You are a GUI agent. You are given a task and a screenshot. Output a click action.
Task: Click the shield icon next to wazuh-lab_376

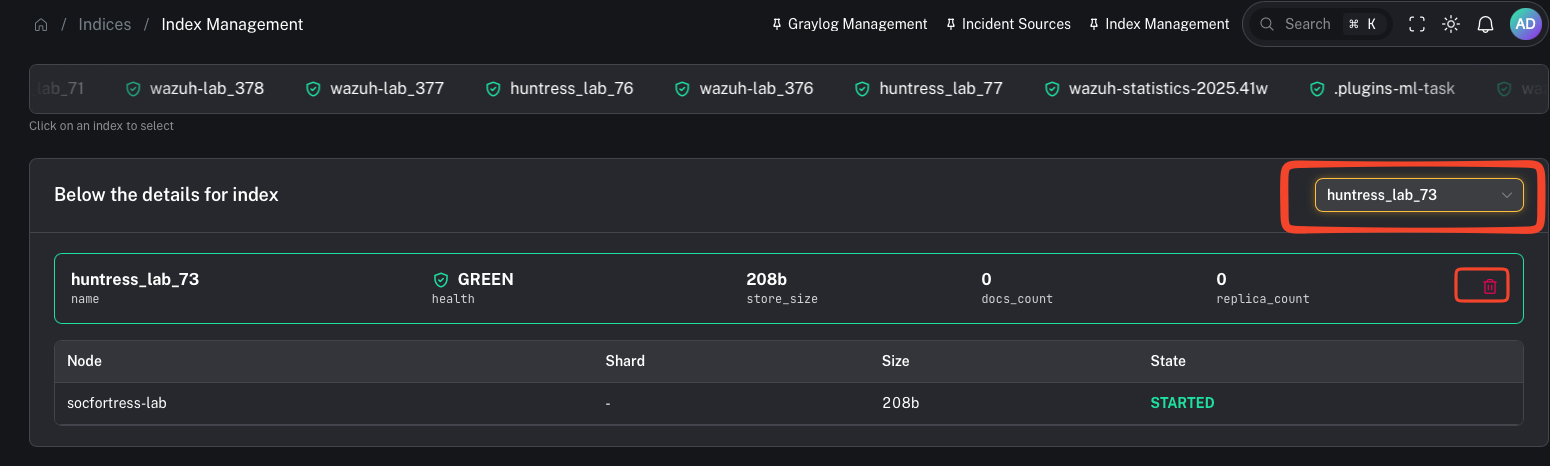[x=682, y=89]
